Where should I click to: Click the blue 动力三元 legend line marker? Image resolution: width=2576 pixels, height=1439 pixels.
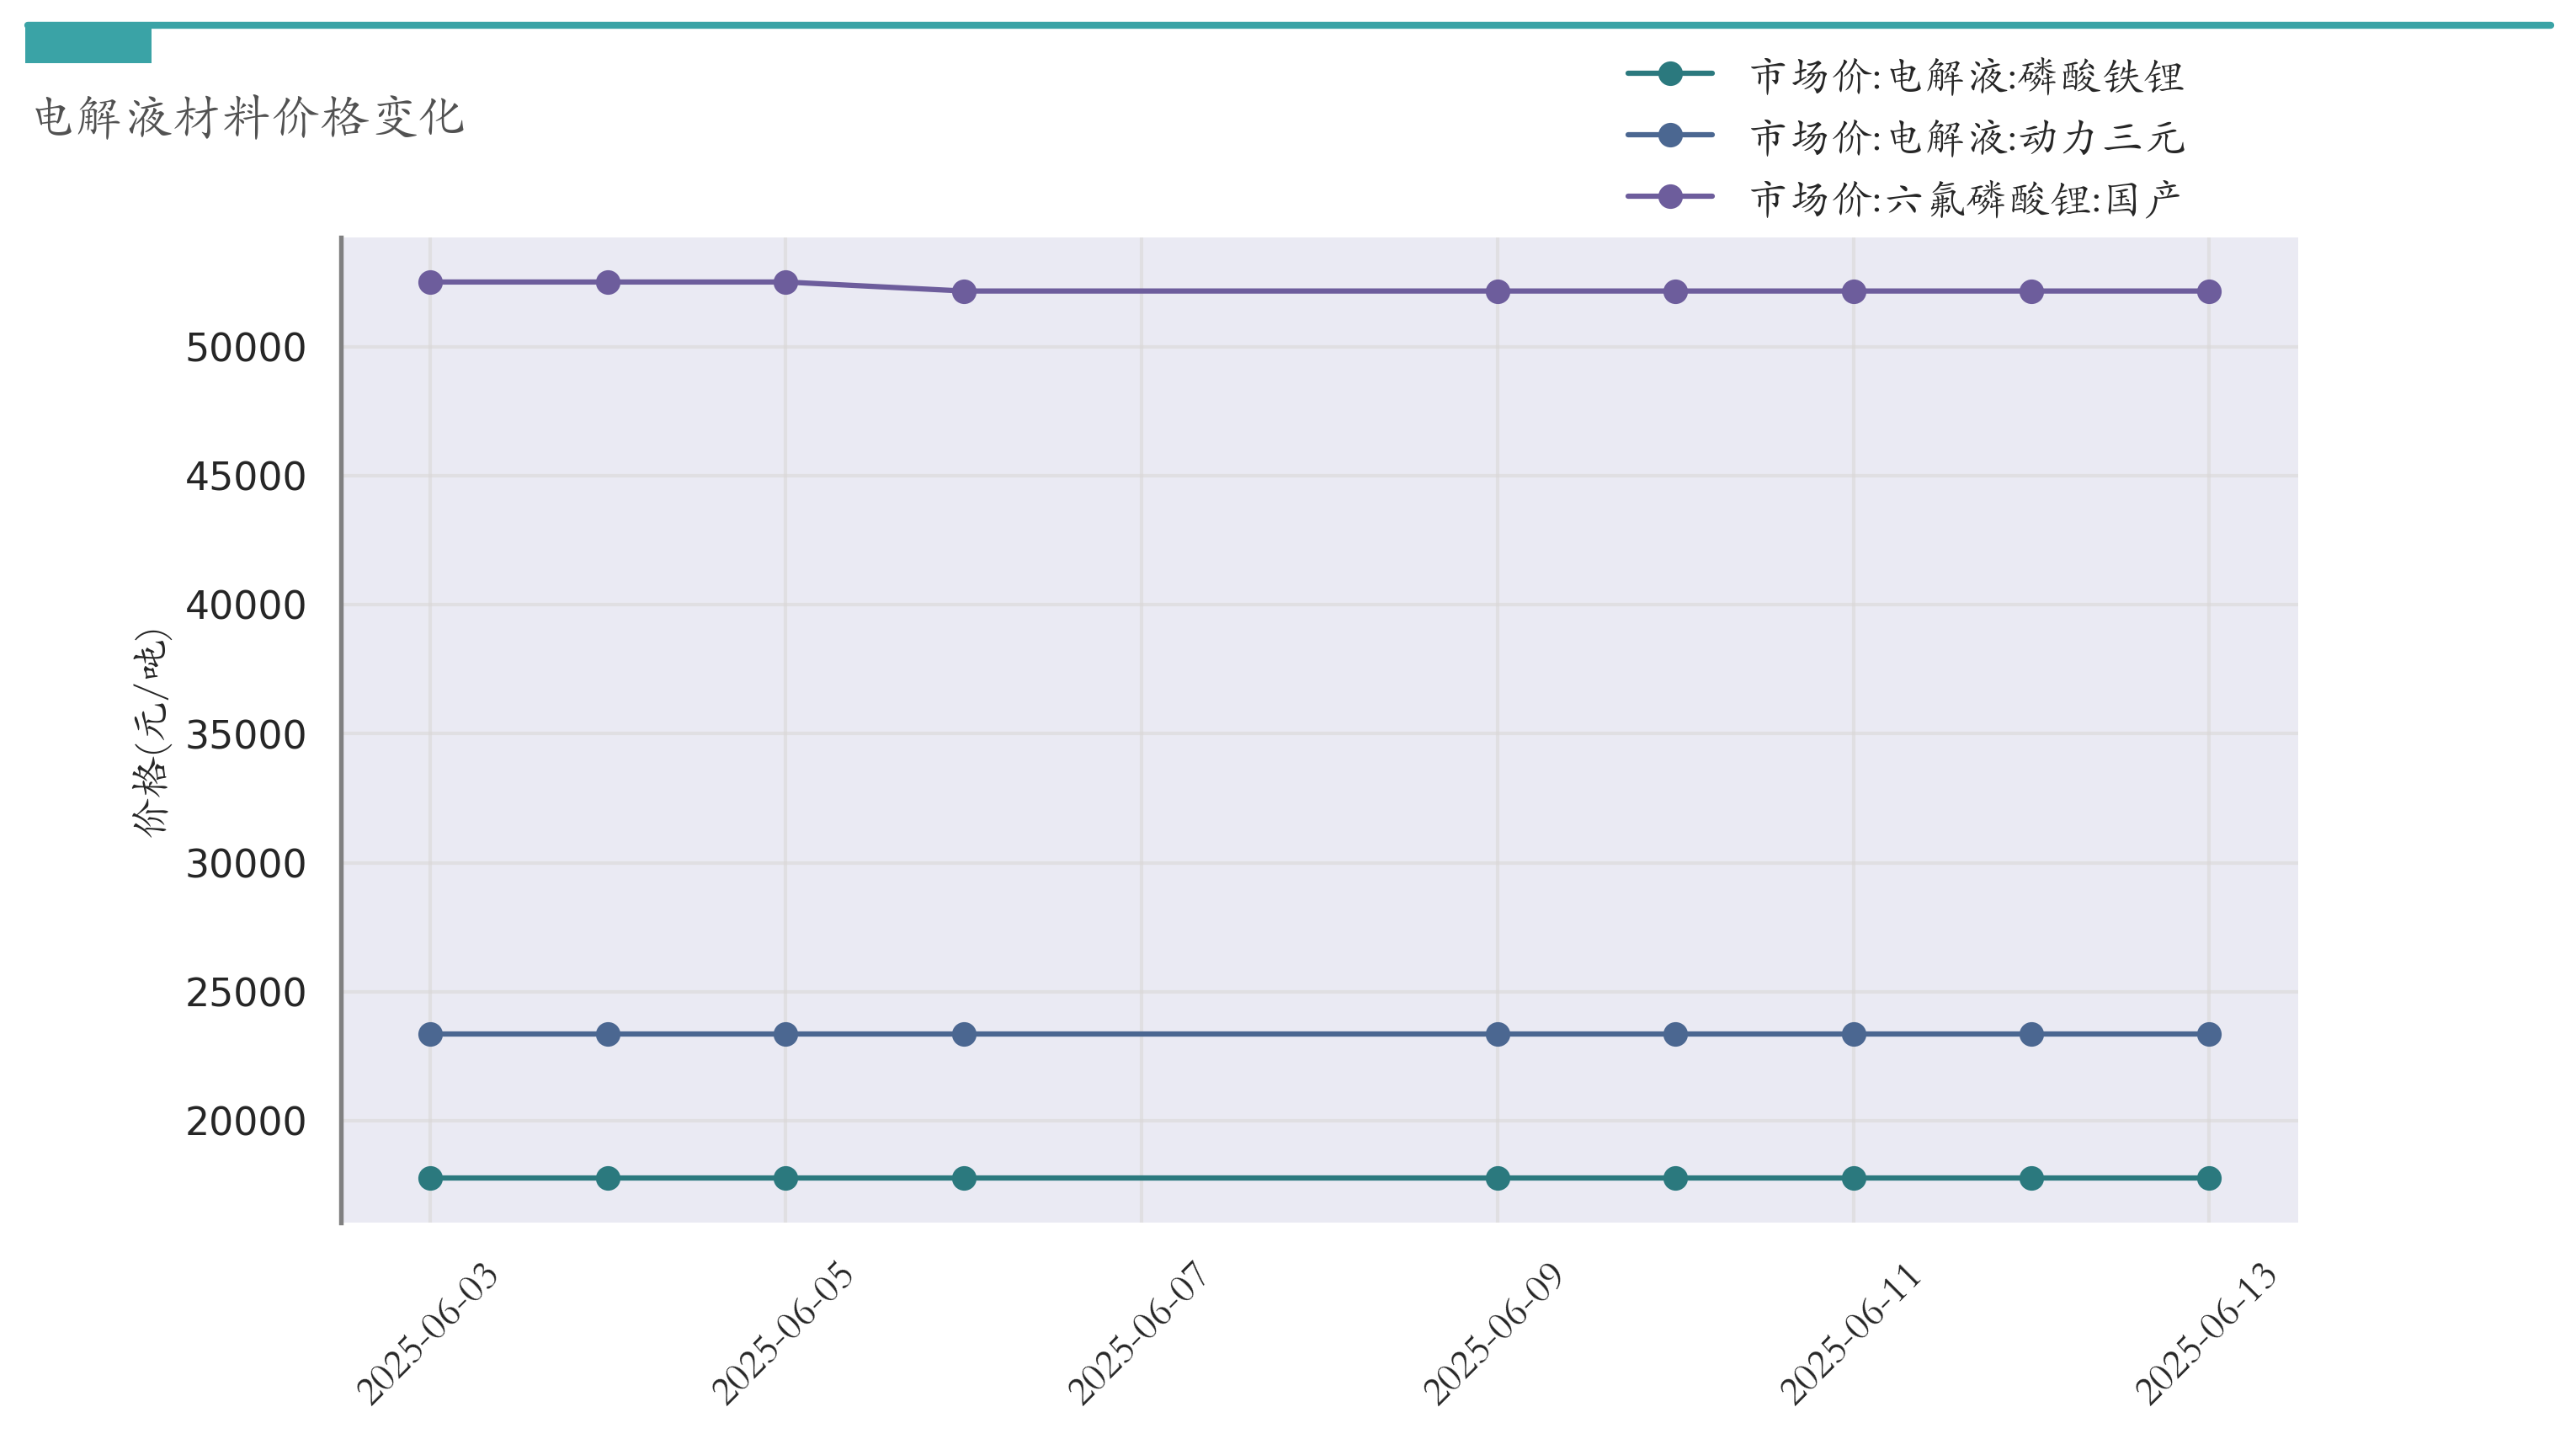(x=1669, y=135)
